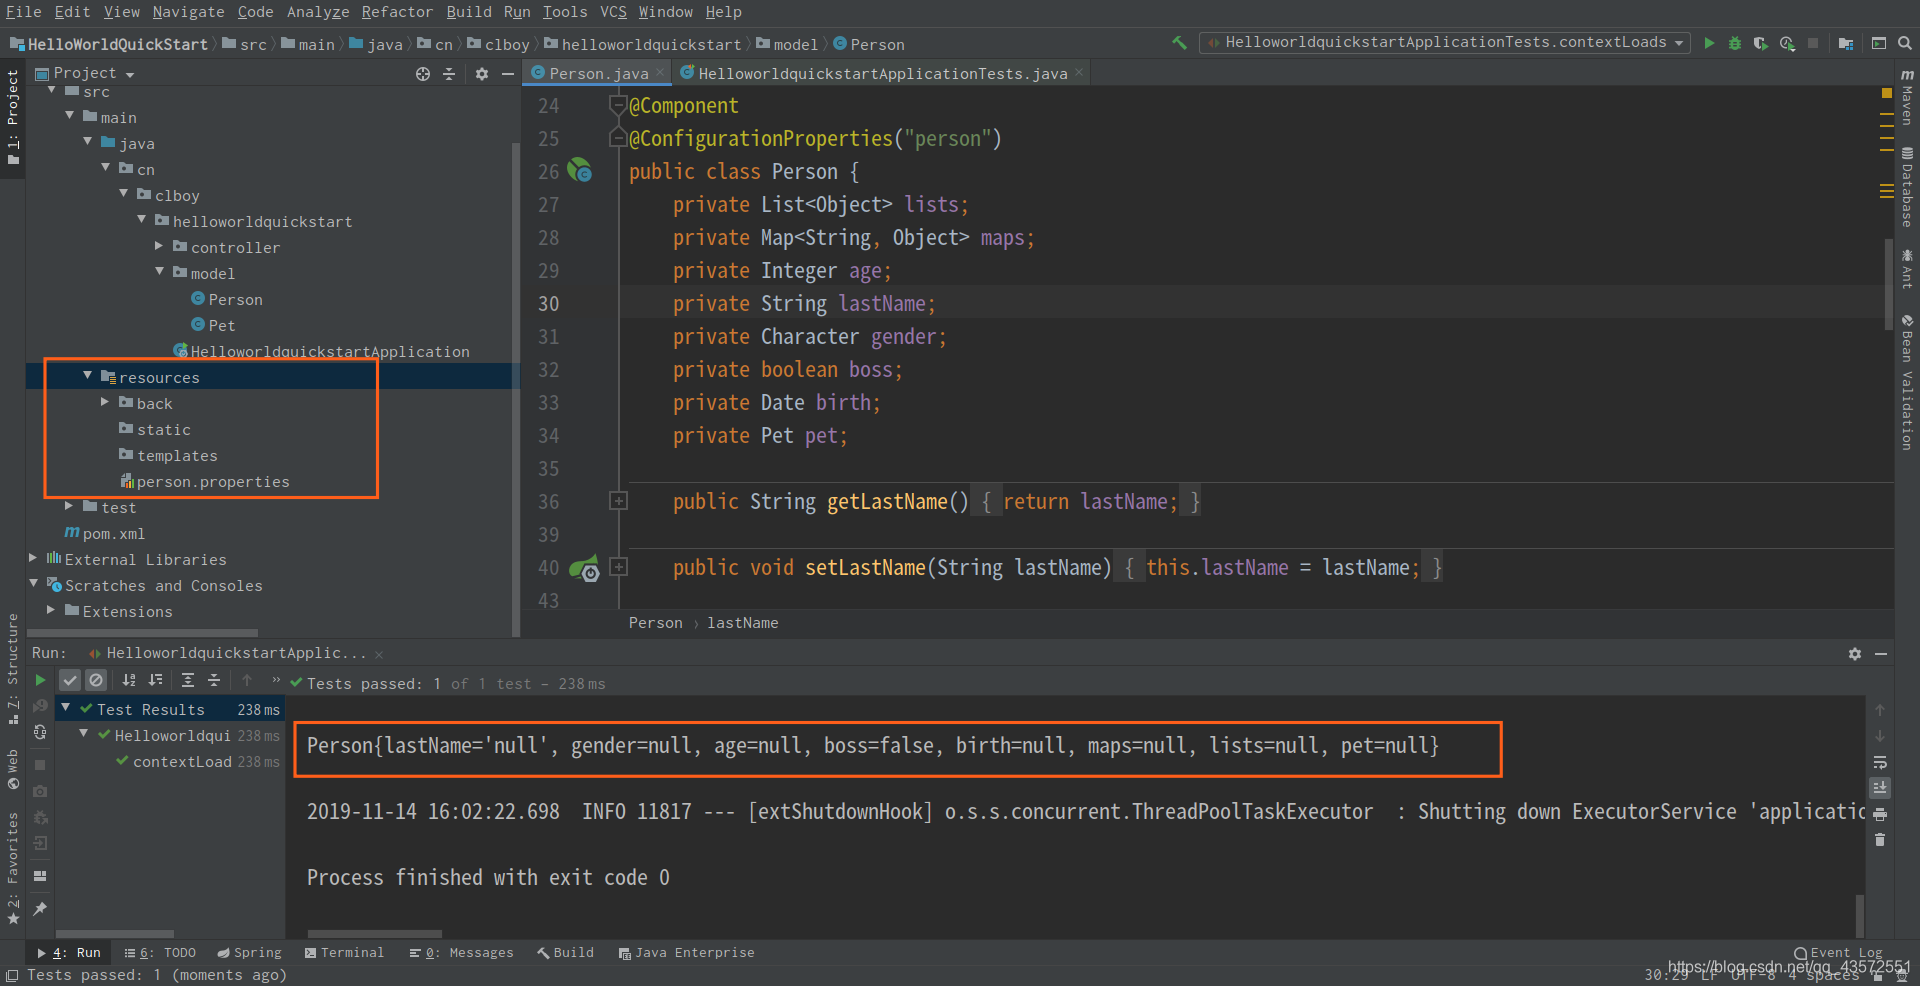Viewport: 1920px width, 986px height.
Task: Open the TODO tool window button
Action: [x=160, y=953]
